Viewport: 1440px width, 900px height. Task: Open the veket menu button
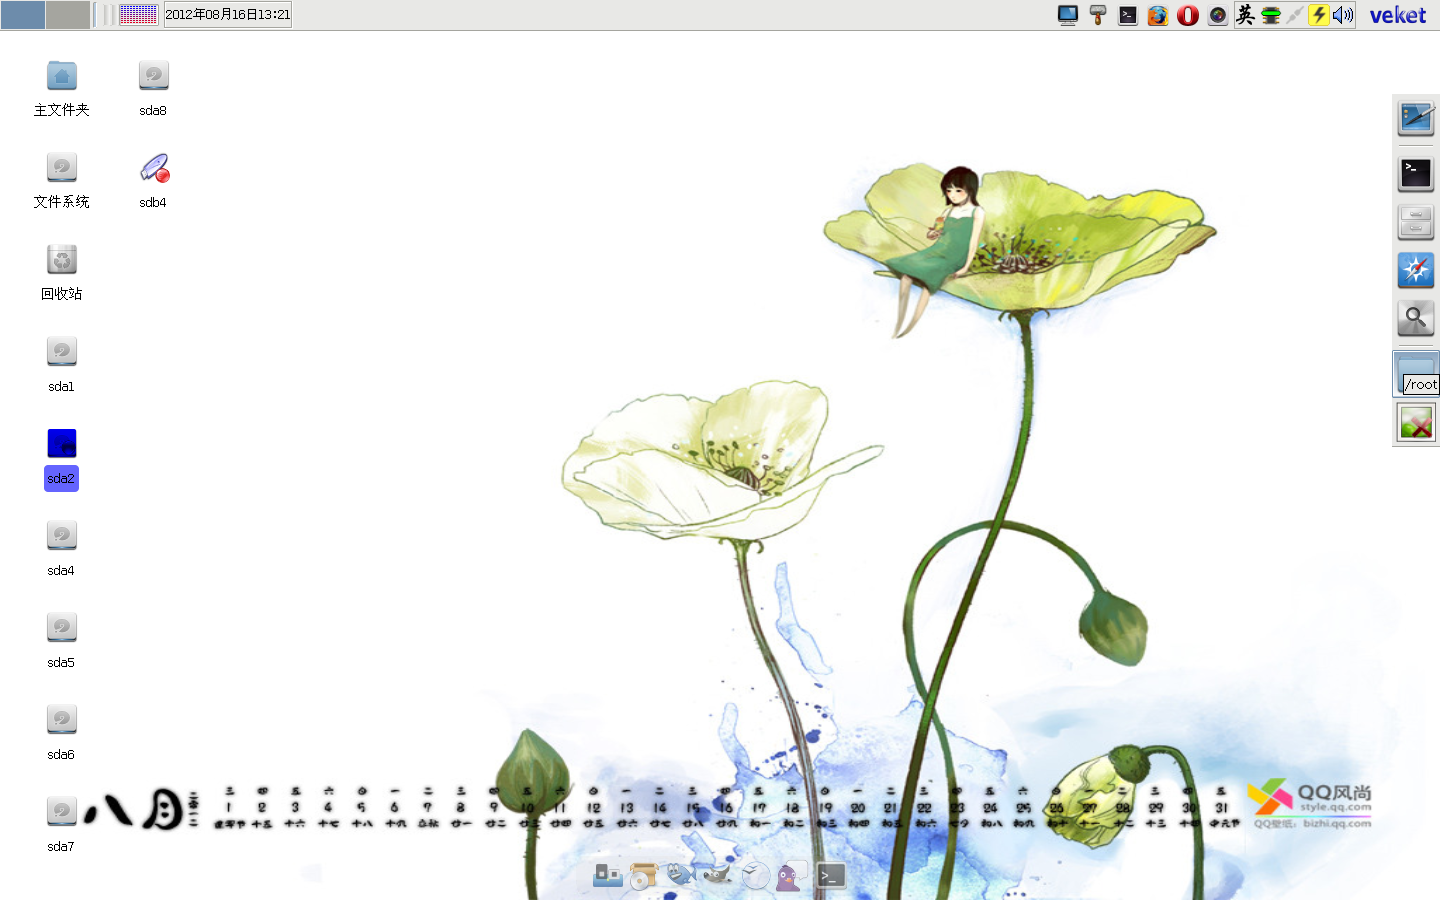pos(1398,15)
